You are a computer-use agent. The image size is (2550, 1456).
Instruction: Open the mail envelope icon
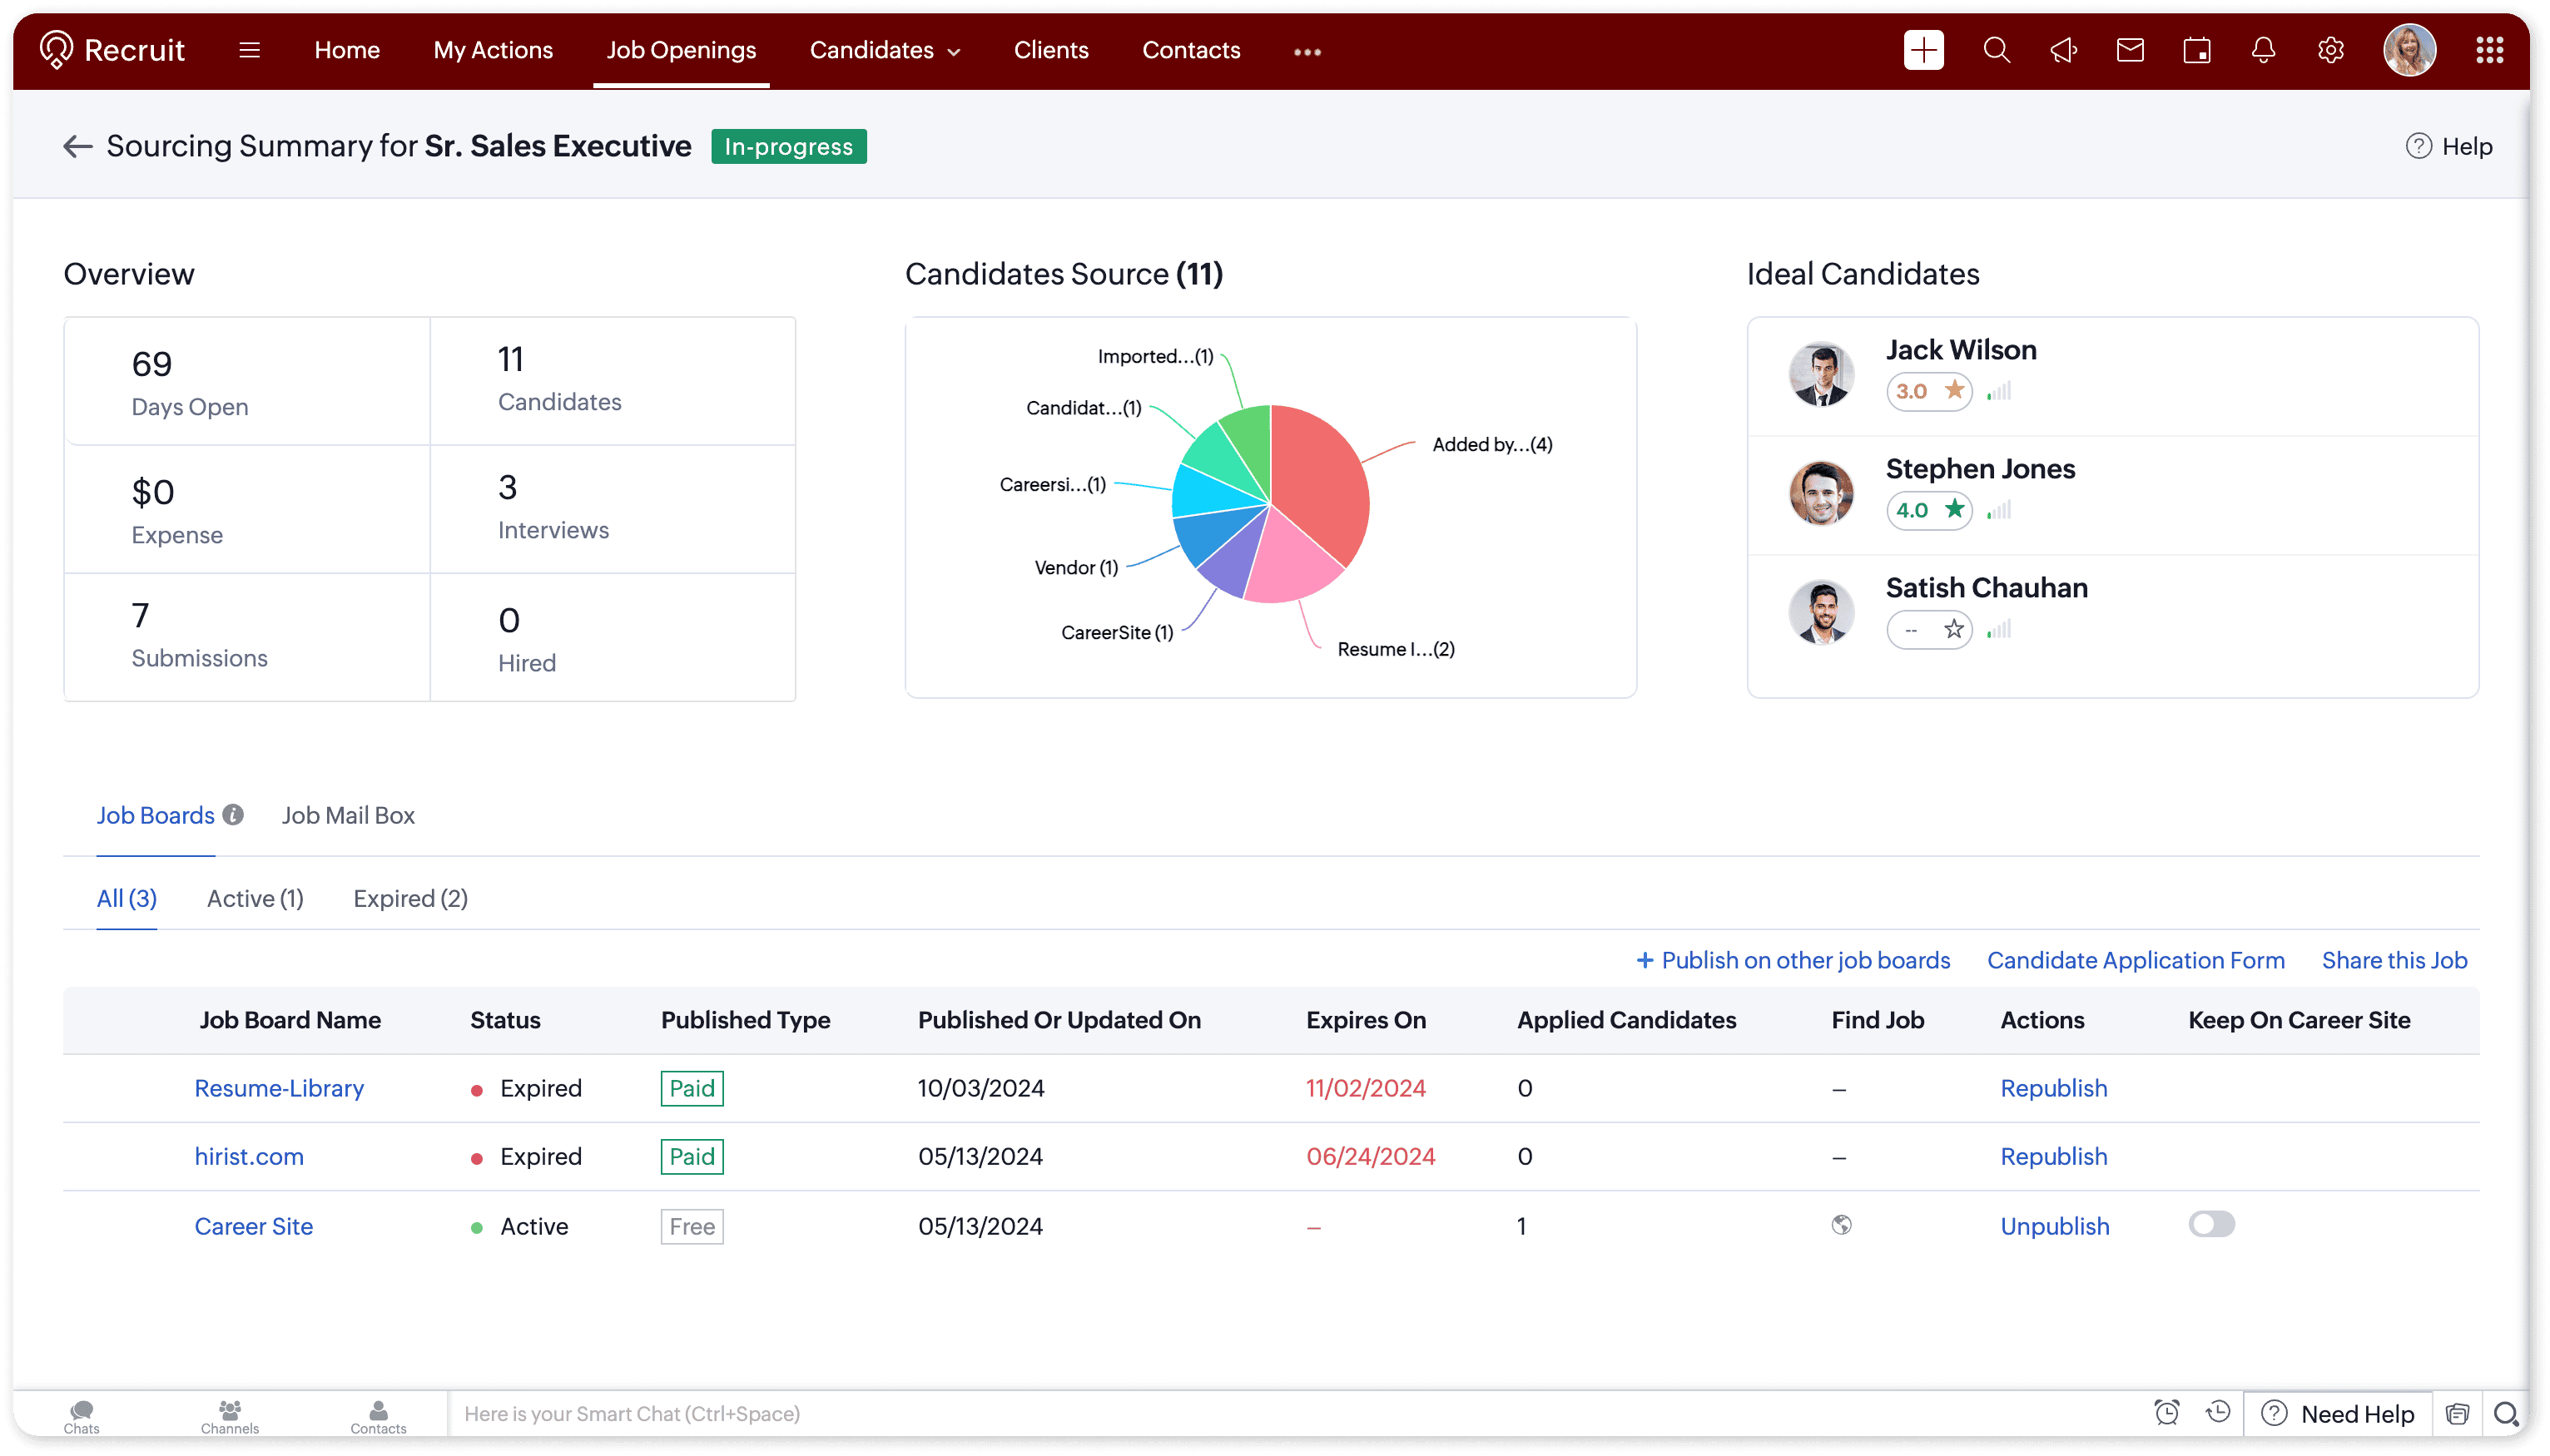point(2130,50)
